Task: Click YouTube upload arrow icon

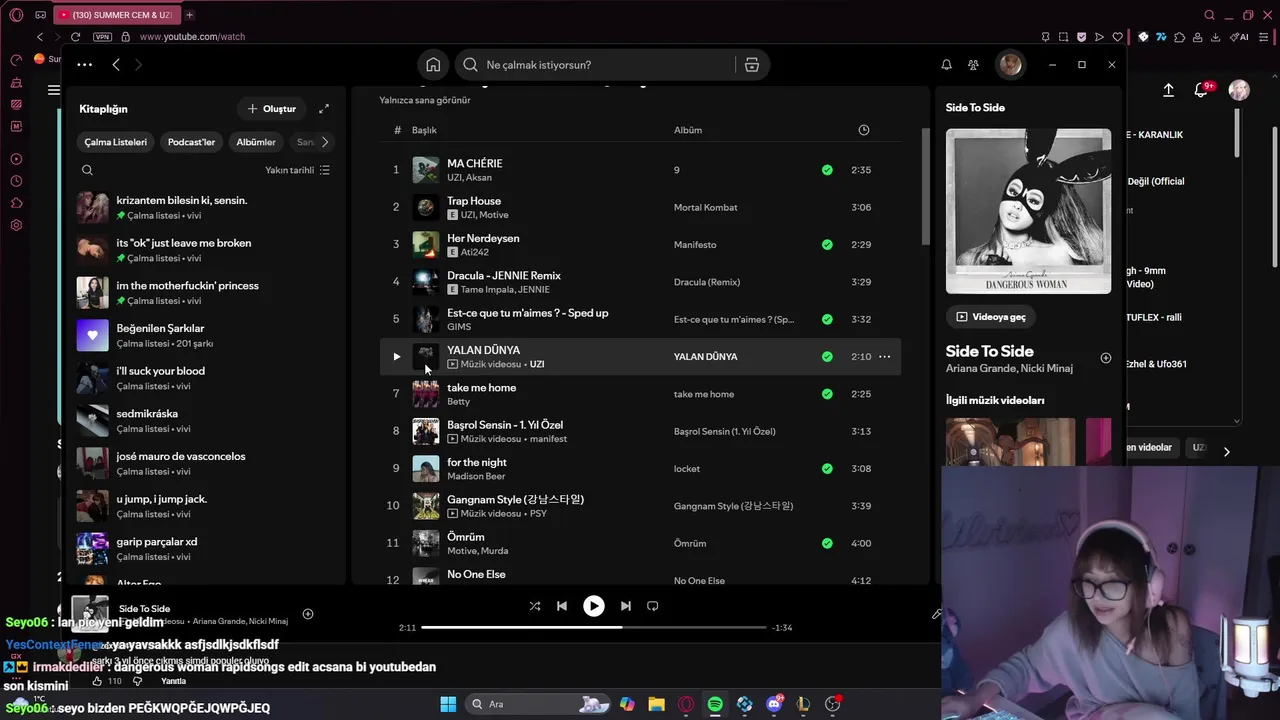Action: point(1168,90)
